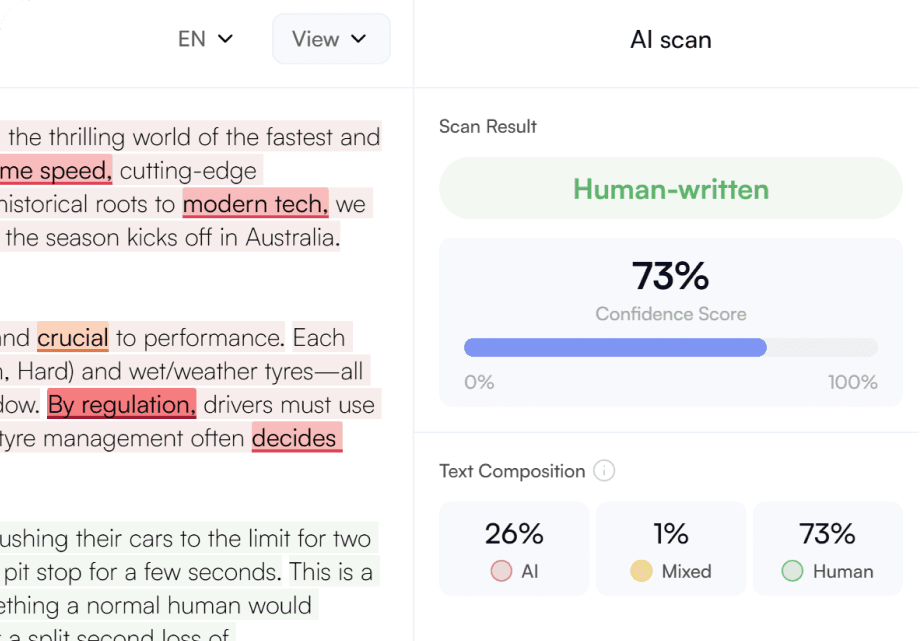Click the confidence score progress bar
The image size is (922, 641).
(x=670, y=348)
